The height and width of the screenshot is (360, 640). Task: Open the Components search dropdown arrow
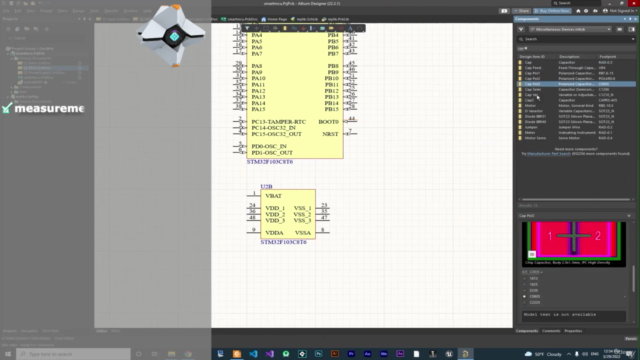(x=633, y=39)
